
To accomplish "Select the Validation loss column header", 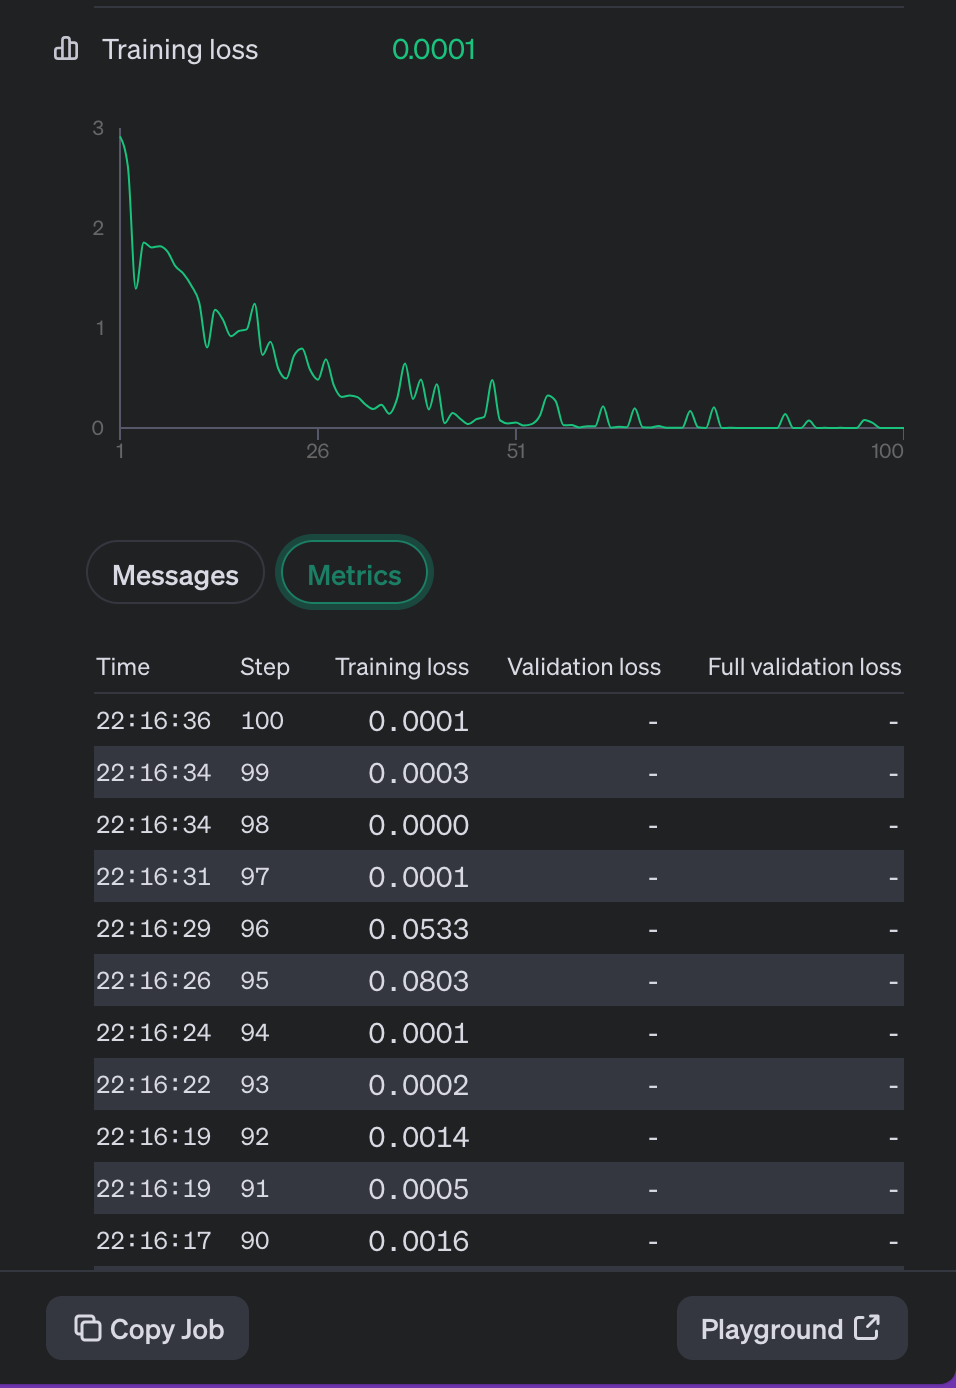I will click(x=584, y=667).
